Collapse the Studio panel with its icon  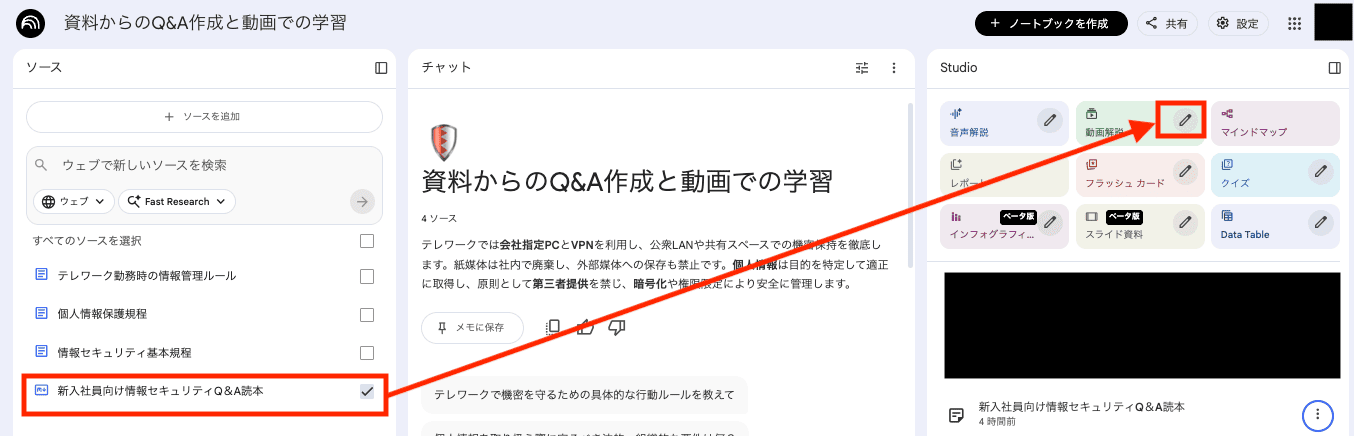coord(1334,68)
